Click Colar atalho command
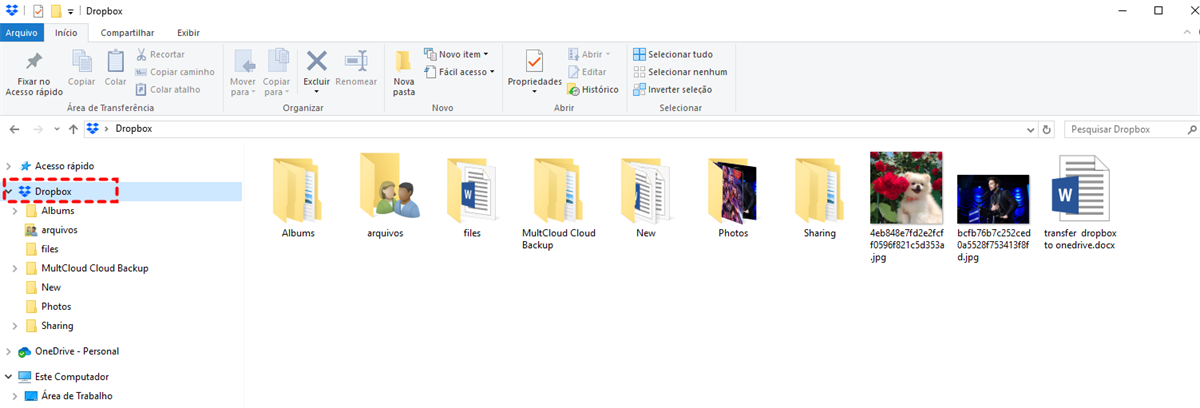This screenshot has height=408, width=1200. pos(167,89)
